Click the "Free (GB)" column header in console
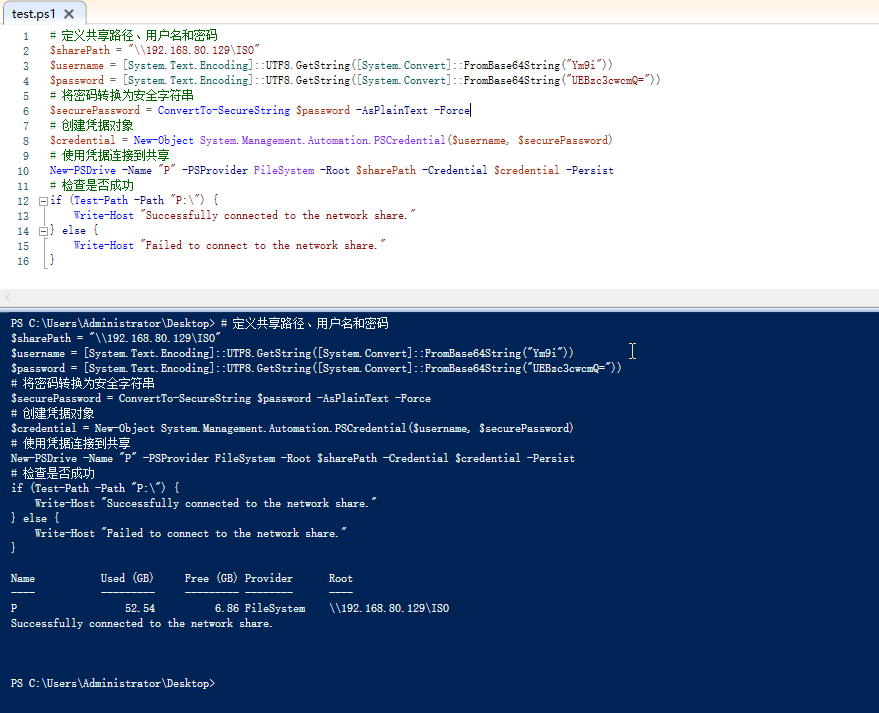 (211, 578)
